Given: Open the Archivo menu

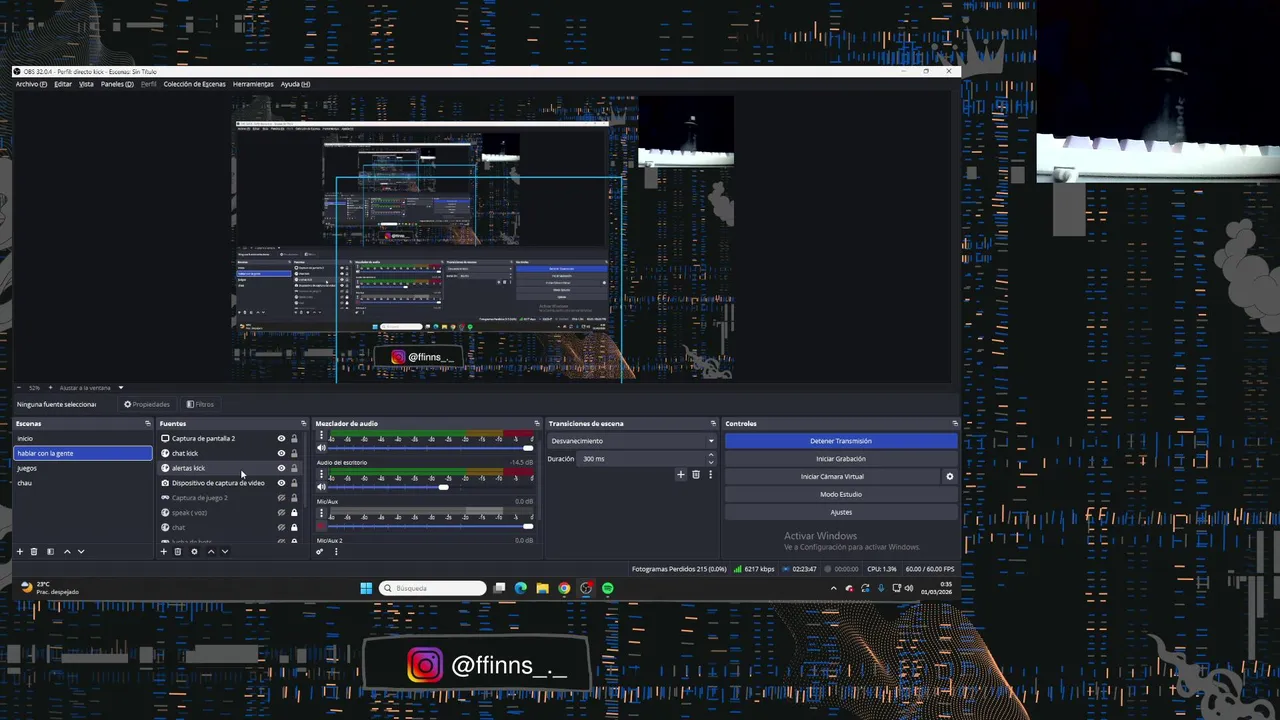Looking at the screenshot, I should pyautogui.click(x=31, y=84).
